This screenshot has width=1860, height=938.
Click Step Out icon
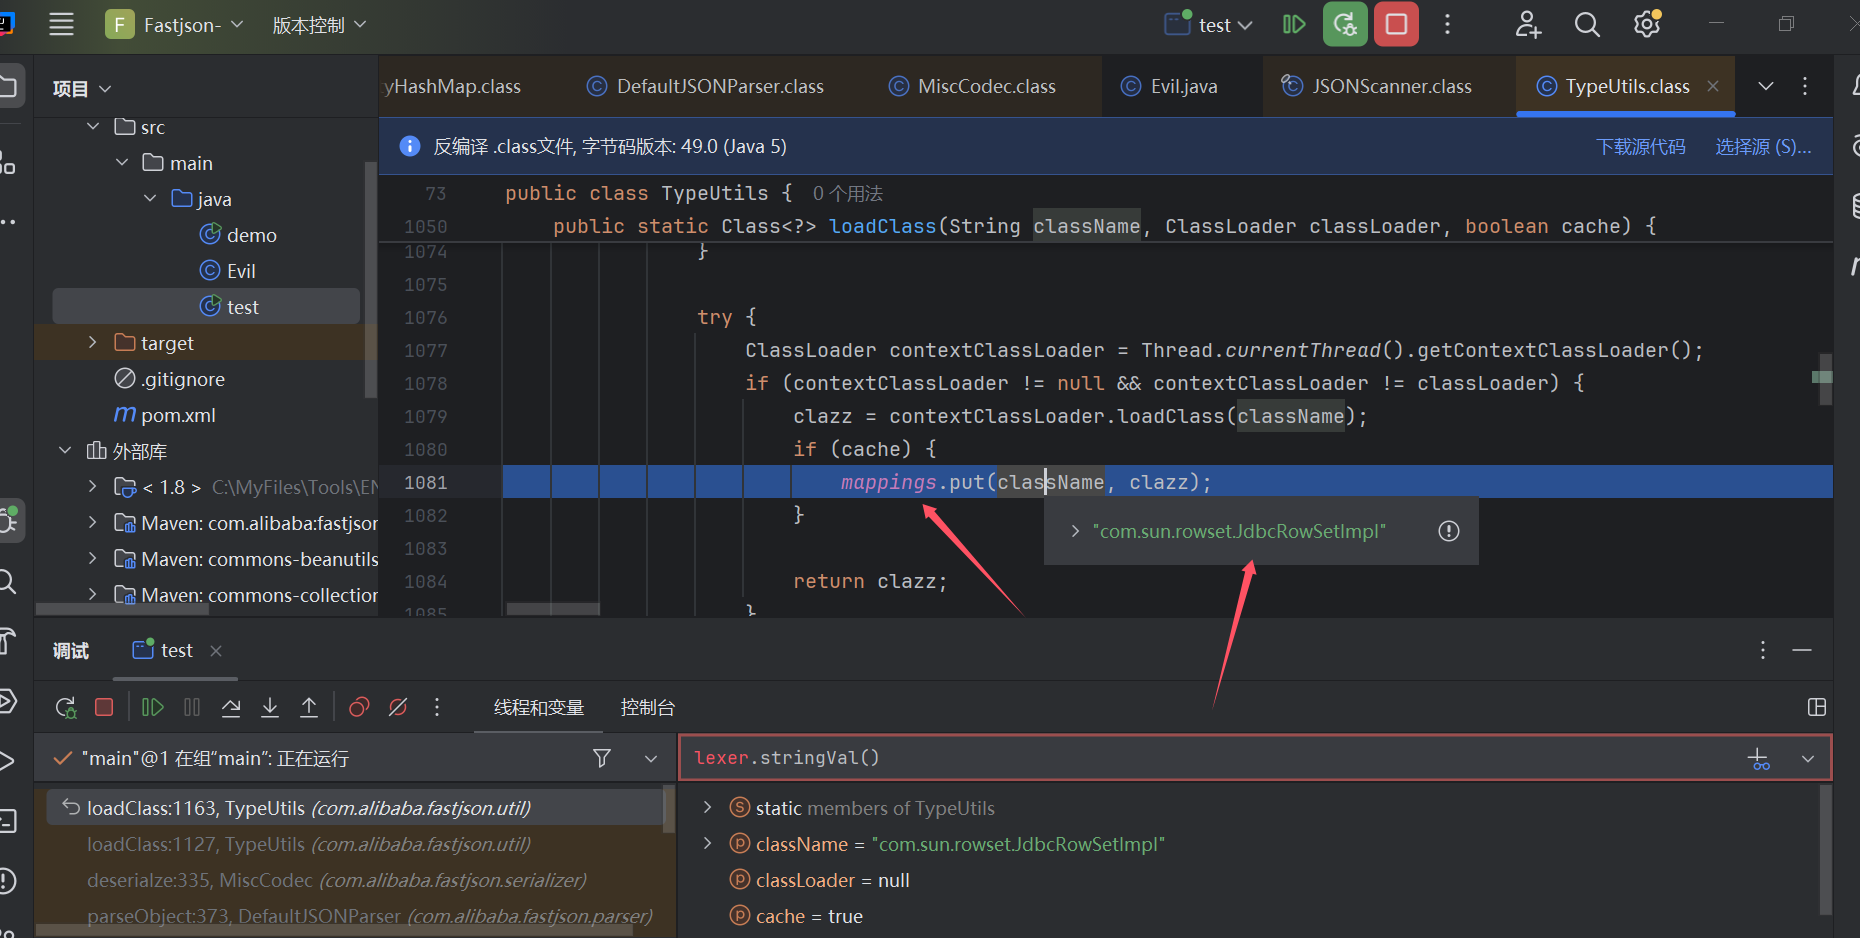[309, 708]
